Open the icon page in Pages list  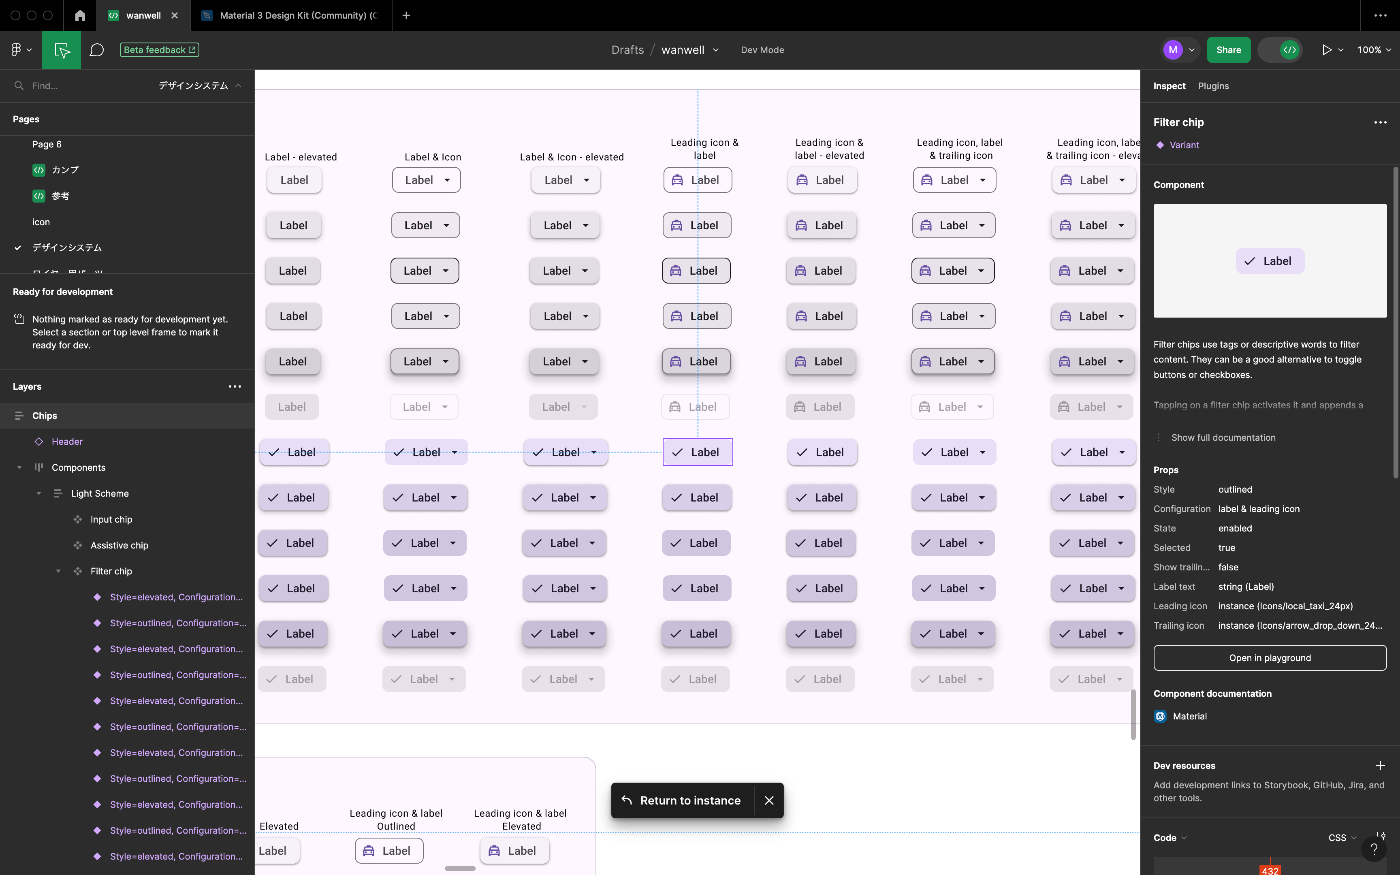pyautogui.click(x=41, y=222)
